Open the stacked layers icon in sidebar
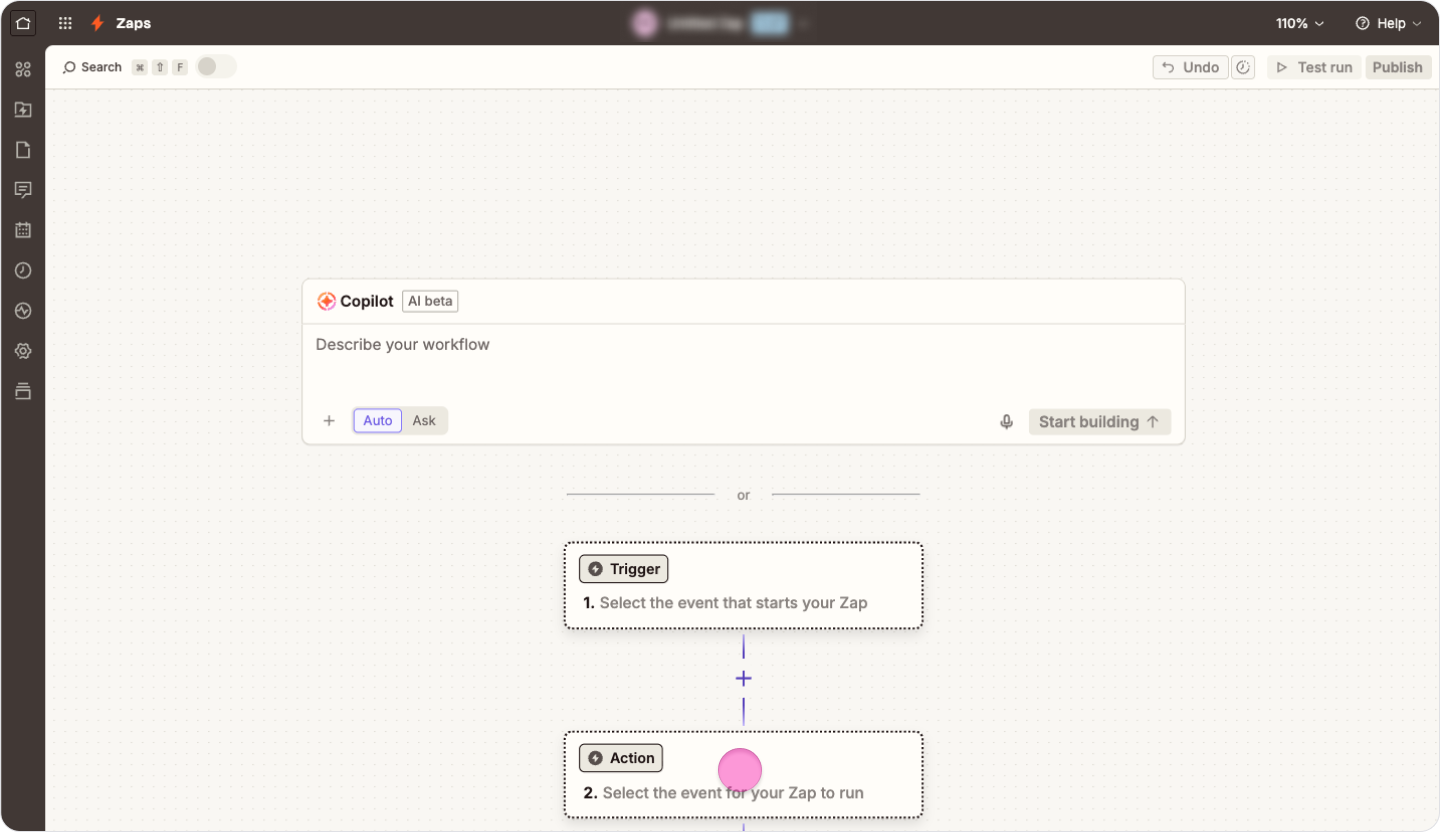 click(23, 391)
